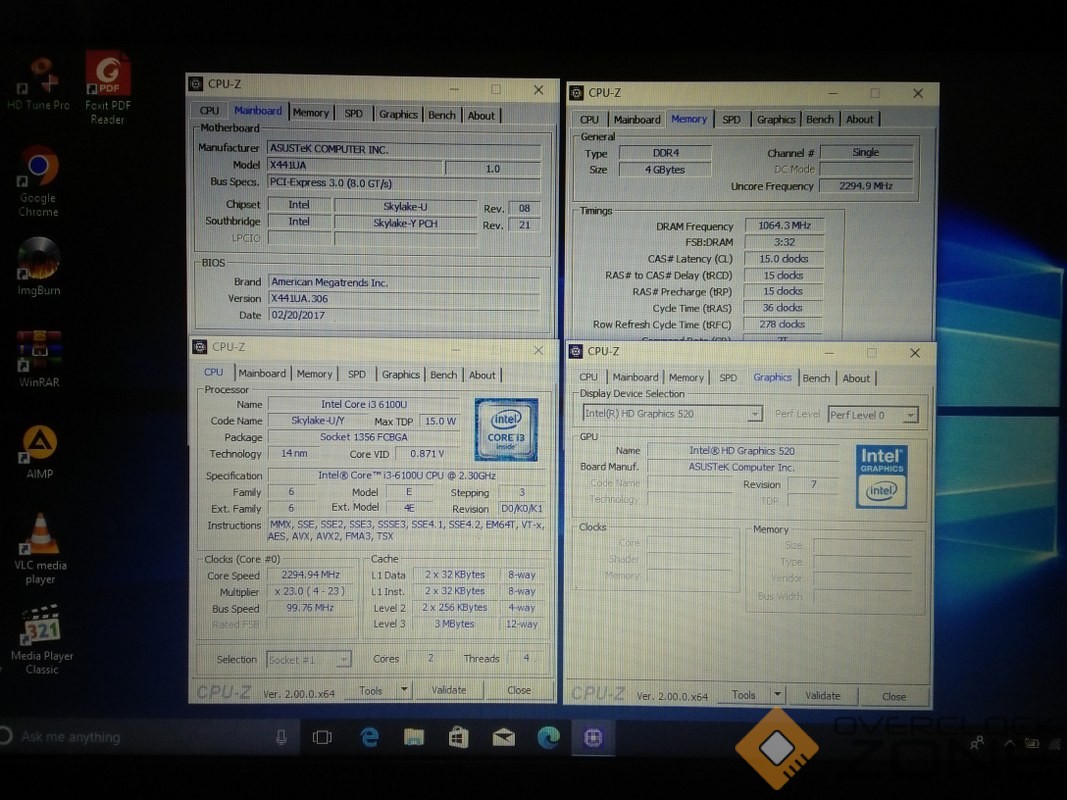Click CPU-Z title icon of CPU window
1067x800 pixels.
click(200, 347)
